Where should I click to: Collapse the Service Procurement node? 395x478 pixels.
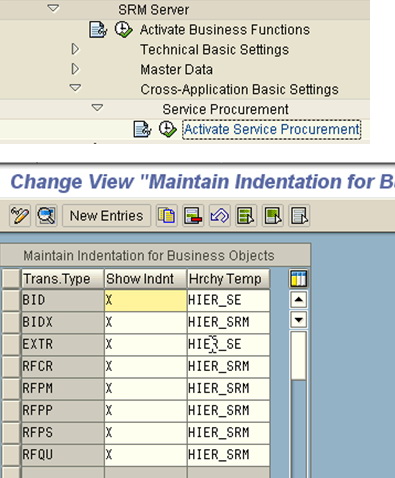97,108
